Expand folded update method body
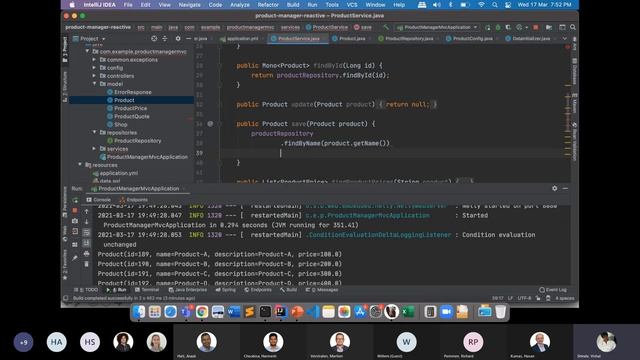This screenshot has height=360, width=640. [x=407, y=104]
